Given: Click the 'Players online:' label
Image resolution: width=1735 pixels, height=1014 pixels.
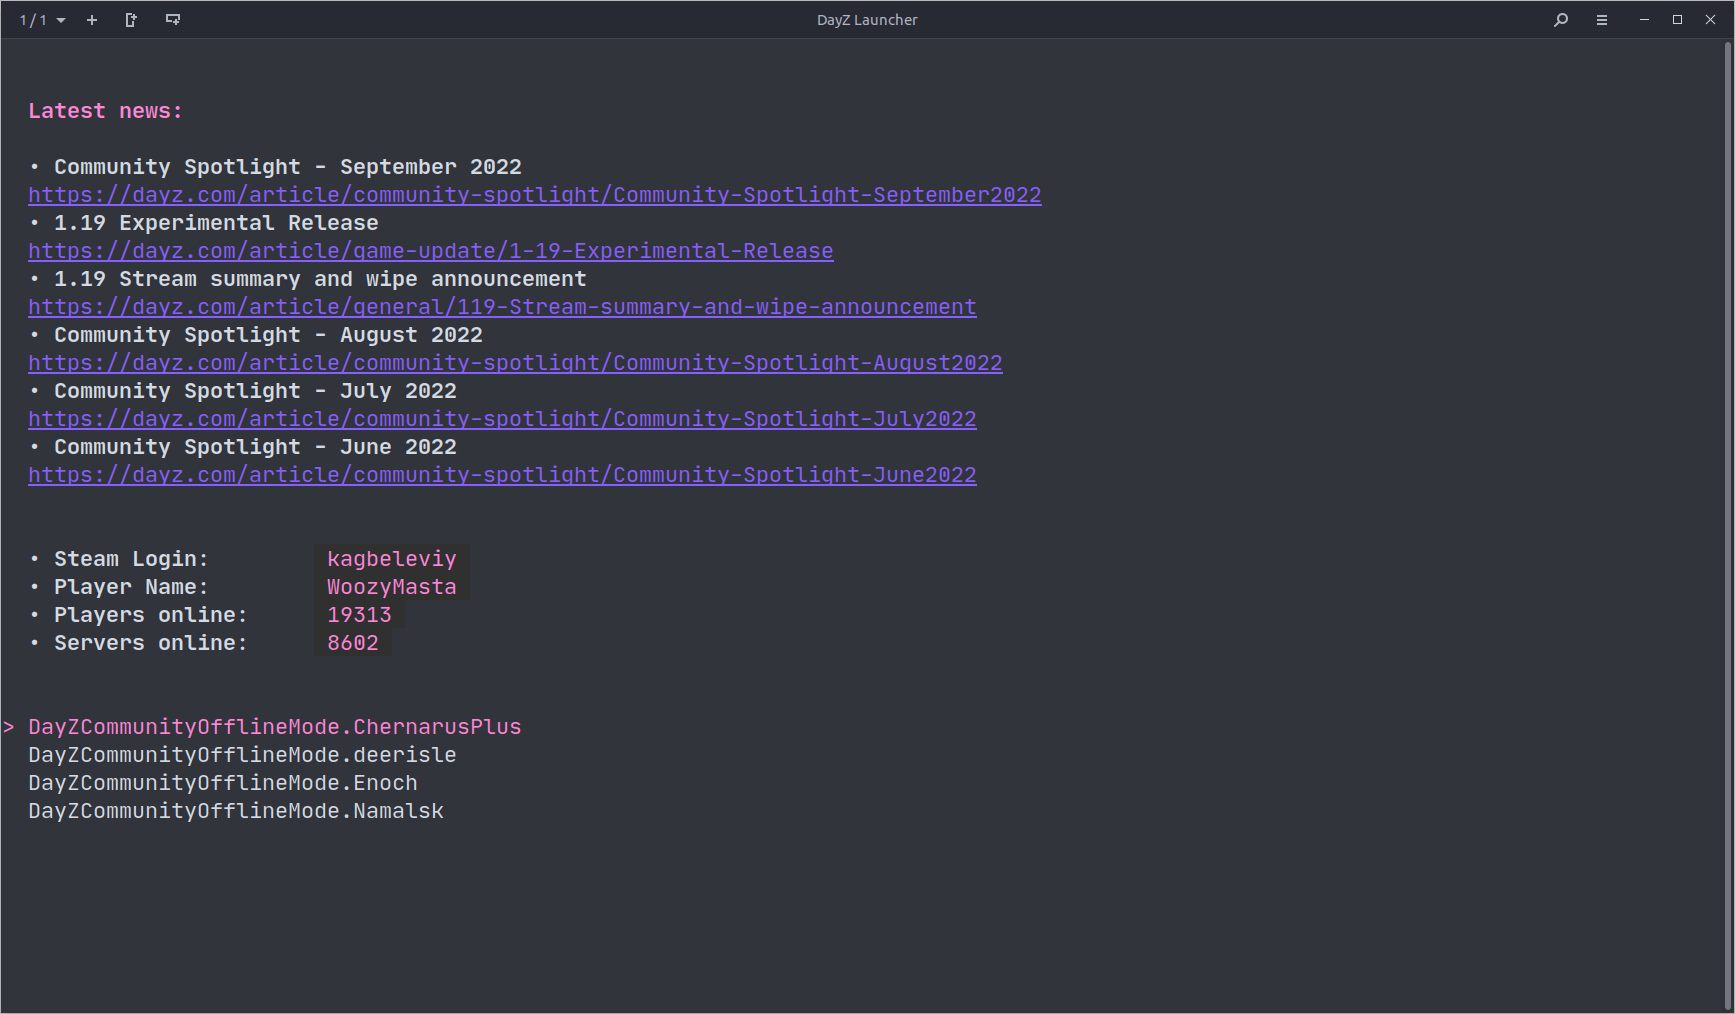Looking at the screenshot, I should 151,615.
